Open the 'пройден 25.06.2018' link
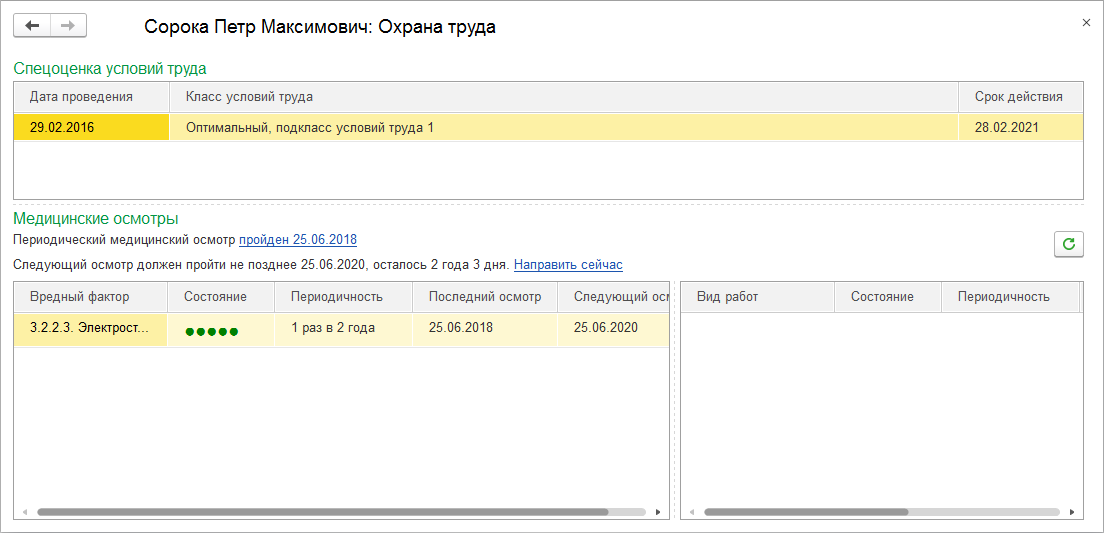This screenshot has width=1104, height=533. (x=297, y=240)
